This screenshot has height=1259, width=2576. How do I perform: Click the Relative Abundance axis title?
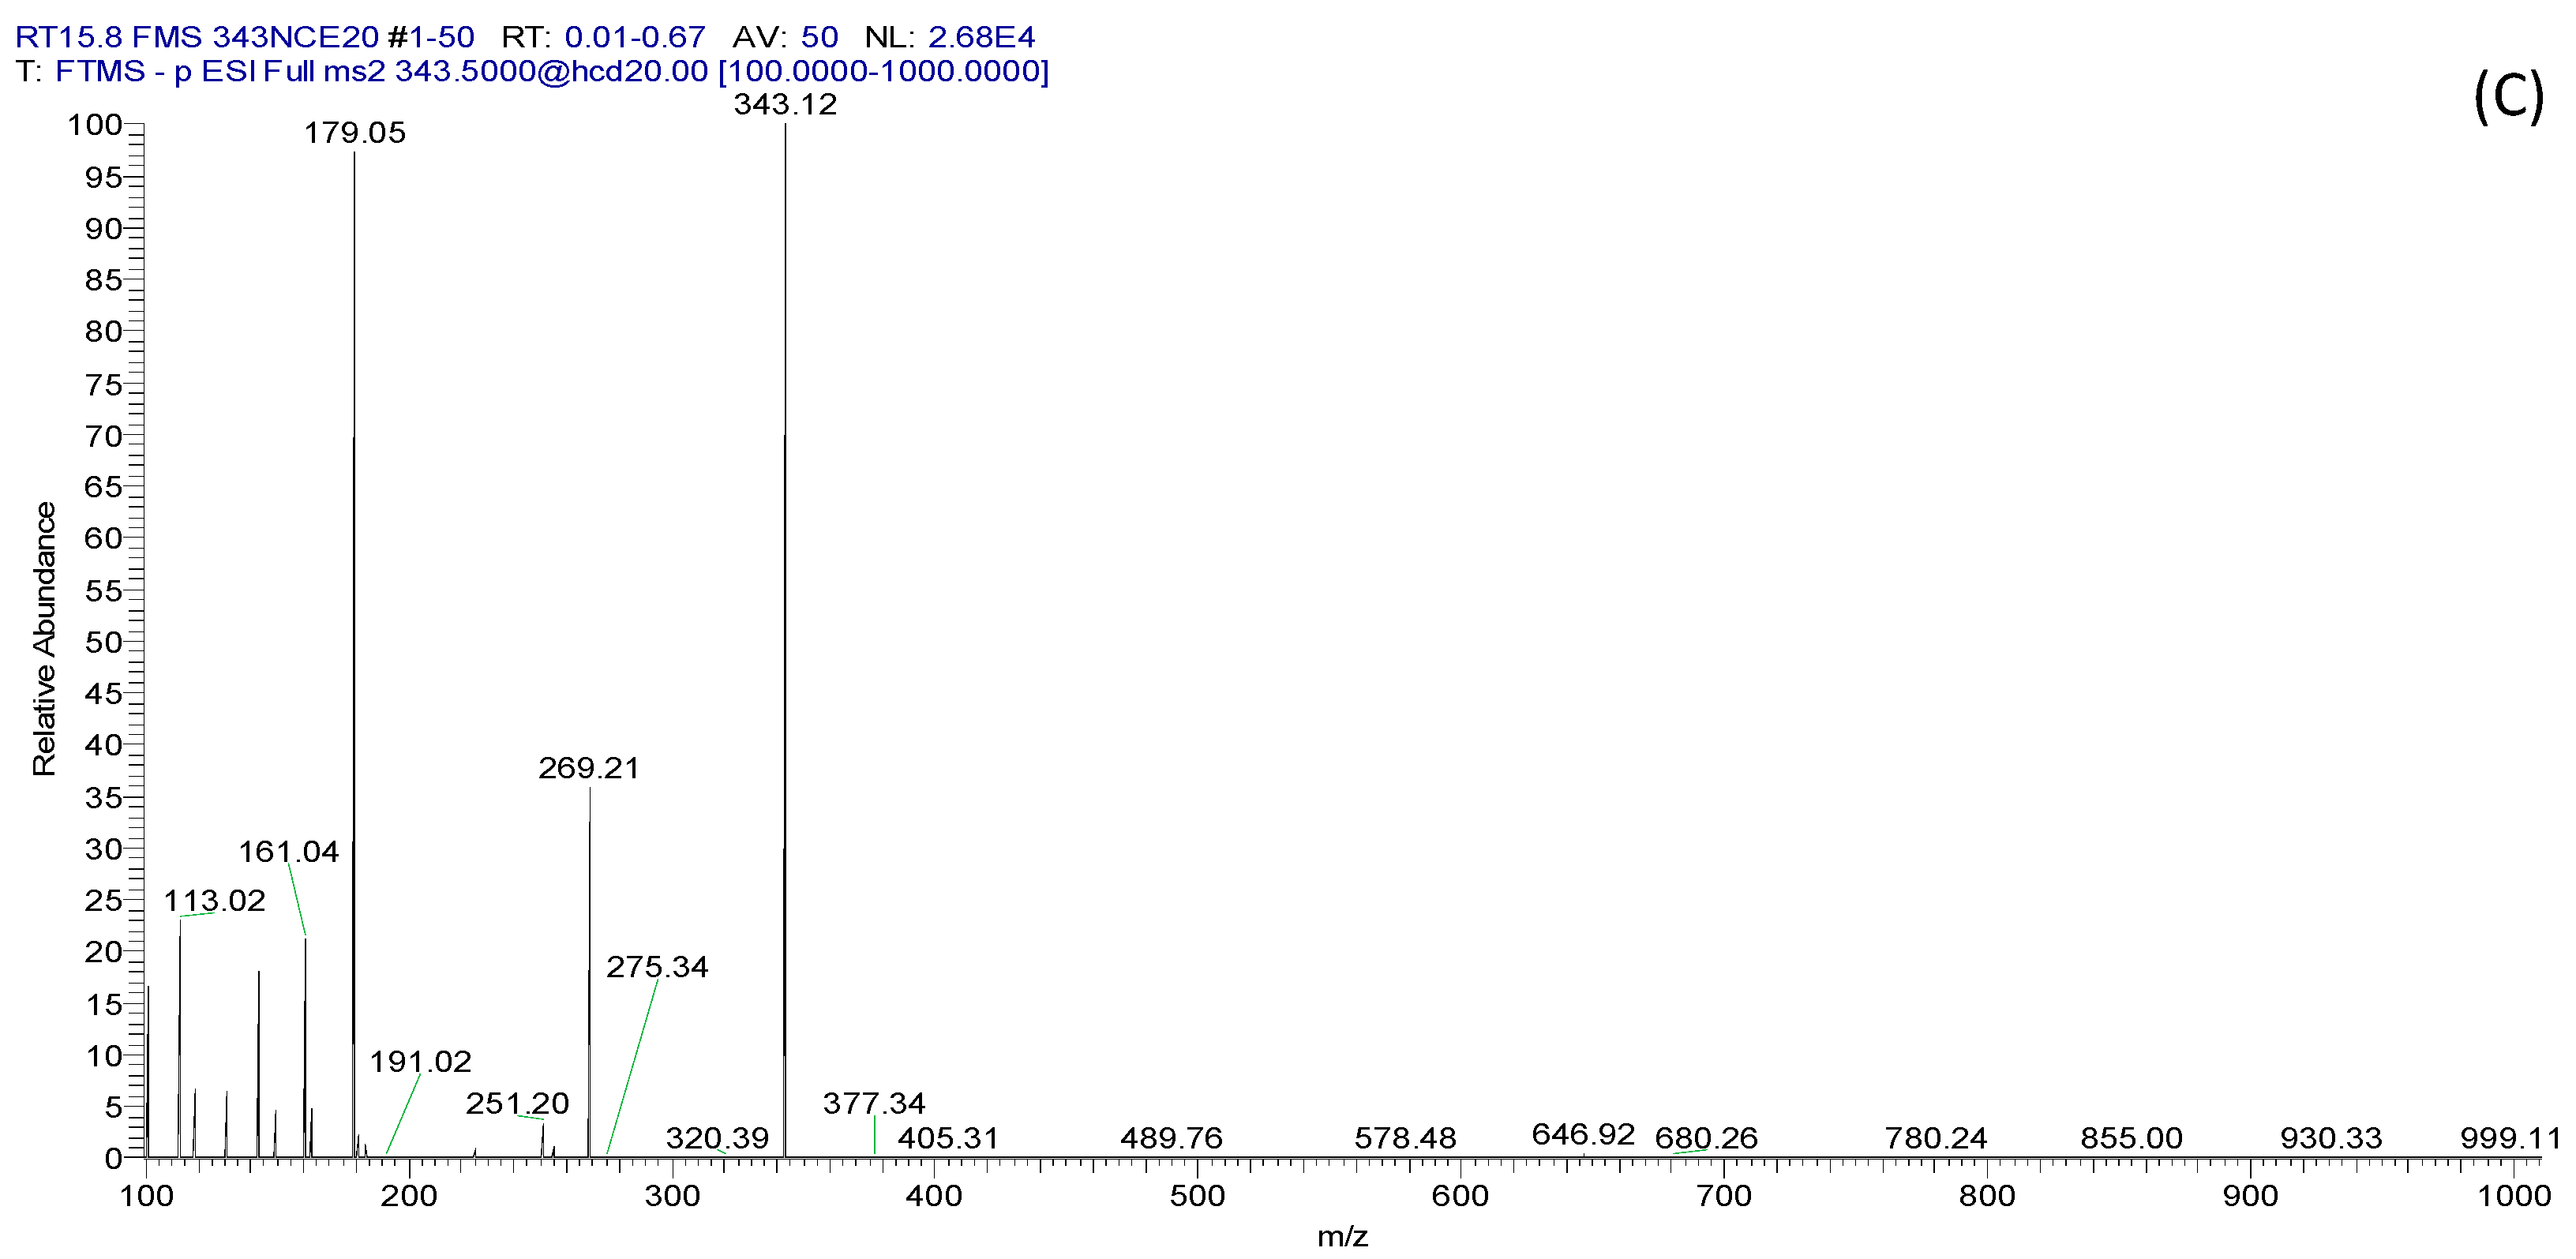[x=44, y=639]
